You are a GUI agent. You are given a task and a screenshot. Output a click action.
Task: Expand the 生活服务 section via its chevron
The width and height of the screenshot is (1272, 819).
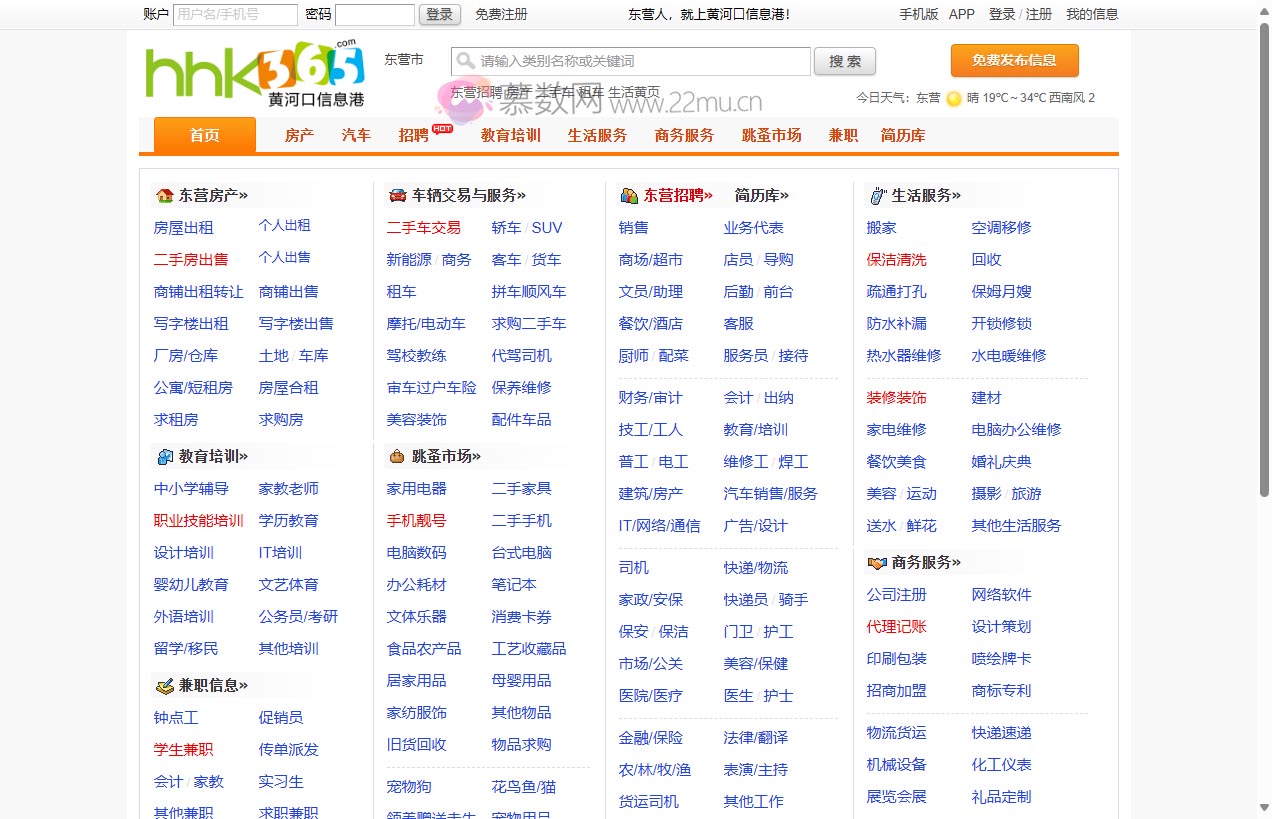(958, 194)
